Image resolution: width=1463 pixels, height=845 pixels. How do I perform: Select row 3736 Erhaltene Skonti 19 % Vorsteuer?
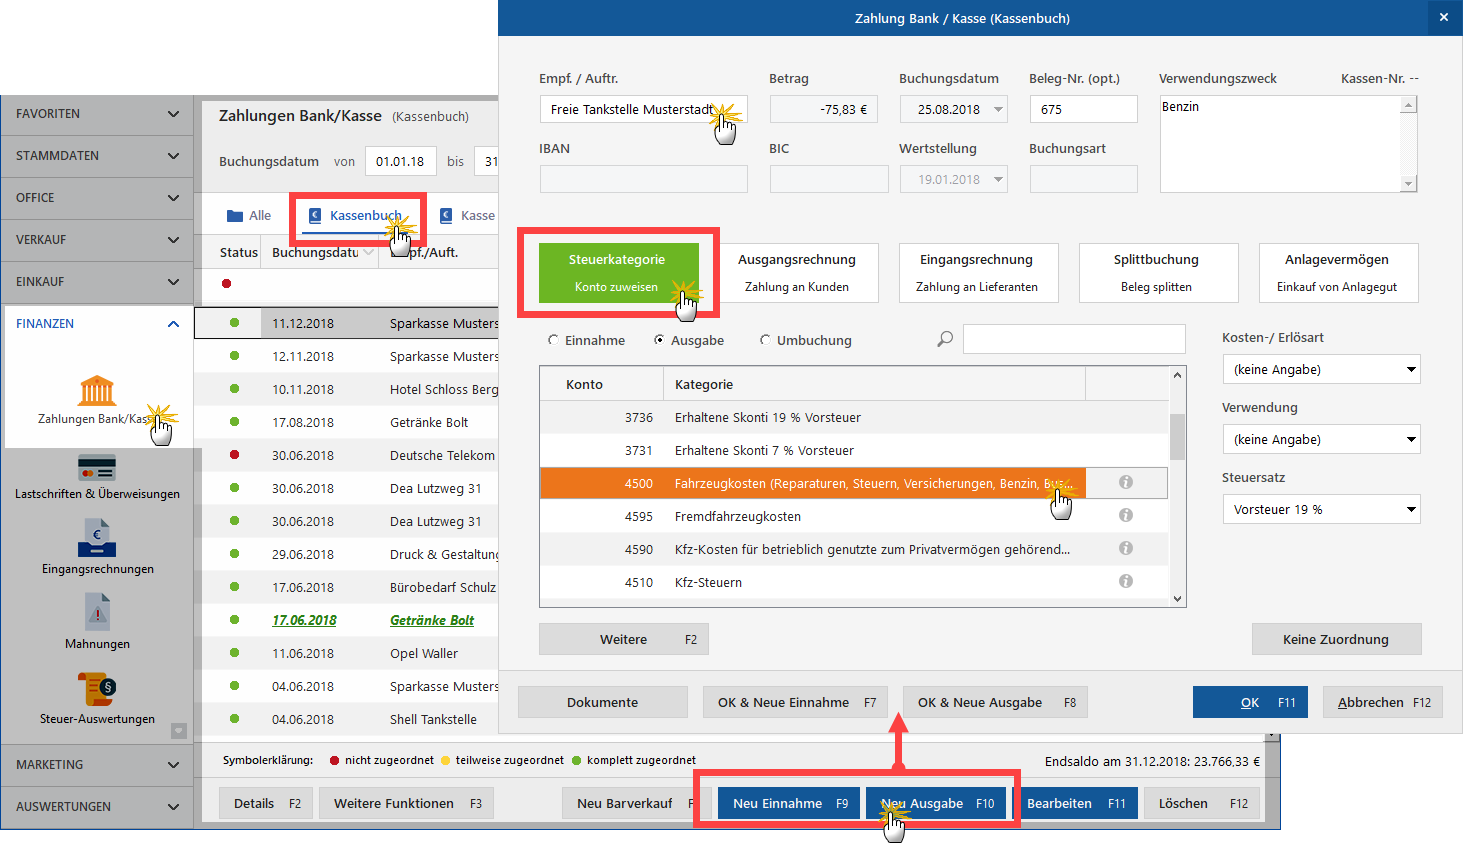[854, 418]
